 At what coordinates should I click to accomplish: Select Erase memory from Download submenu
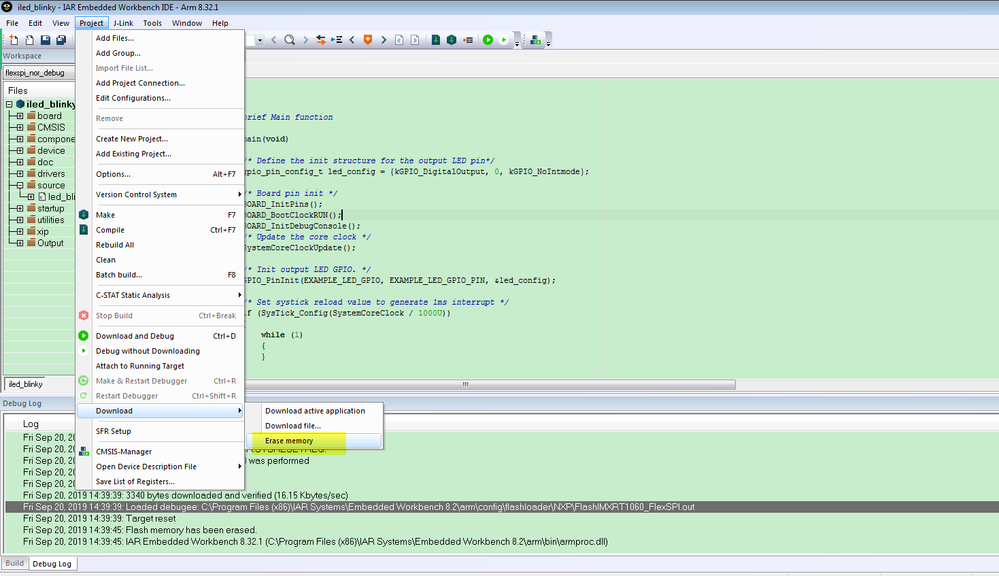[313, 441]
